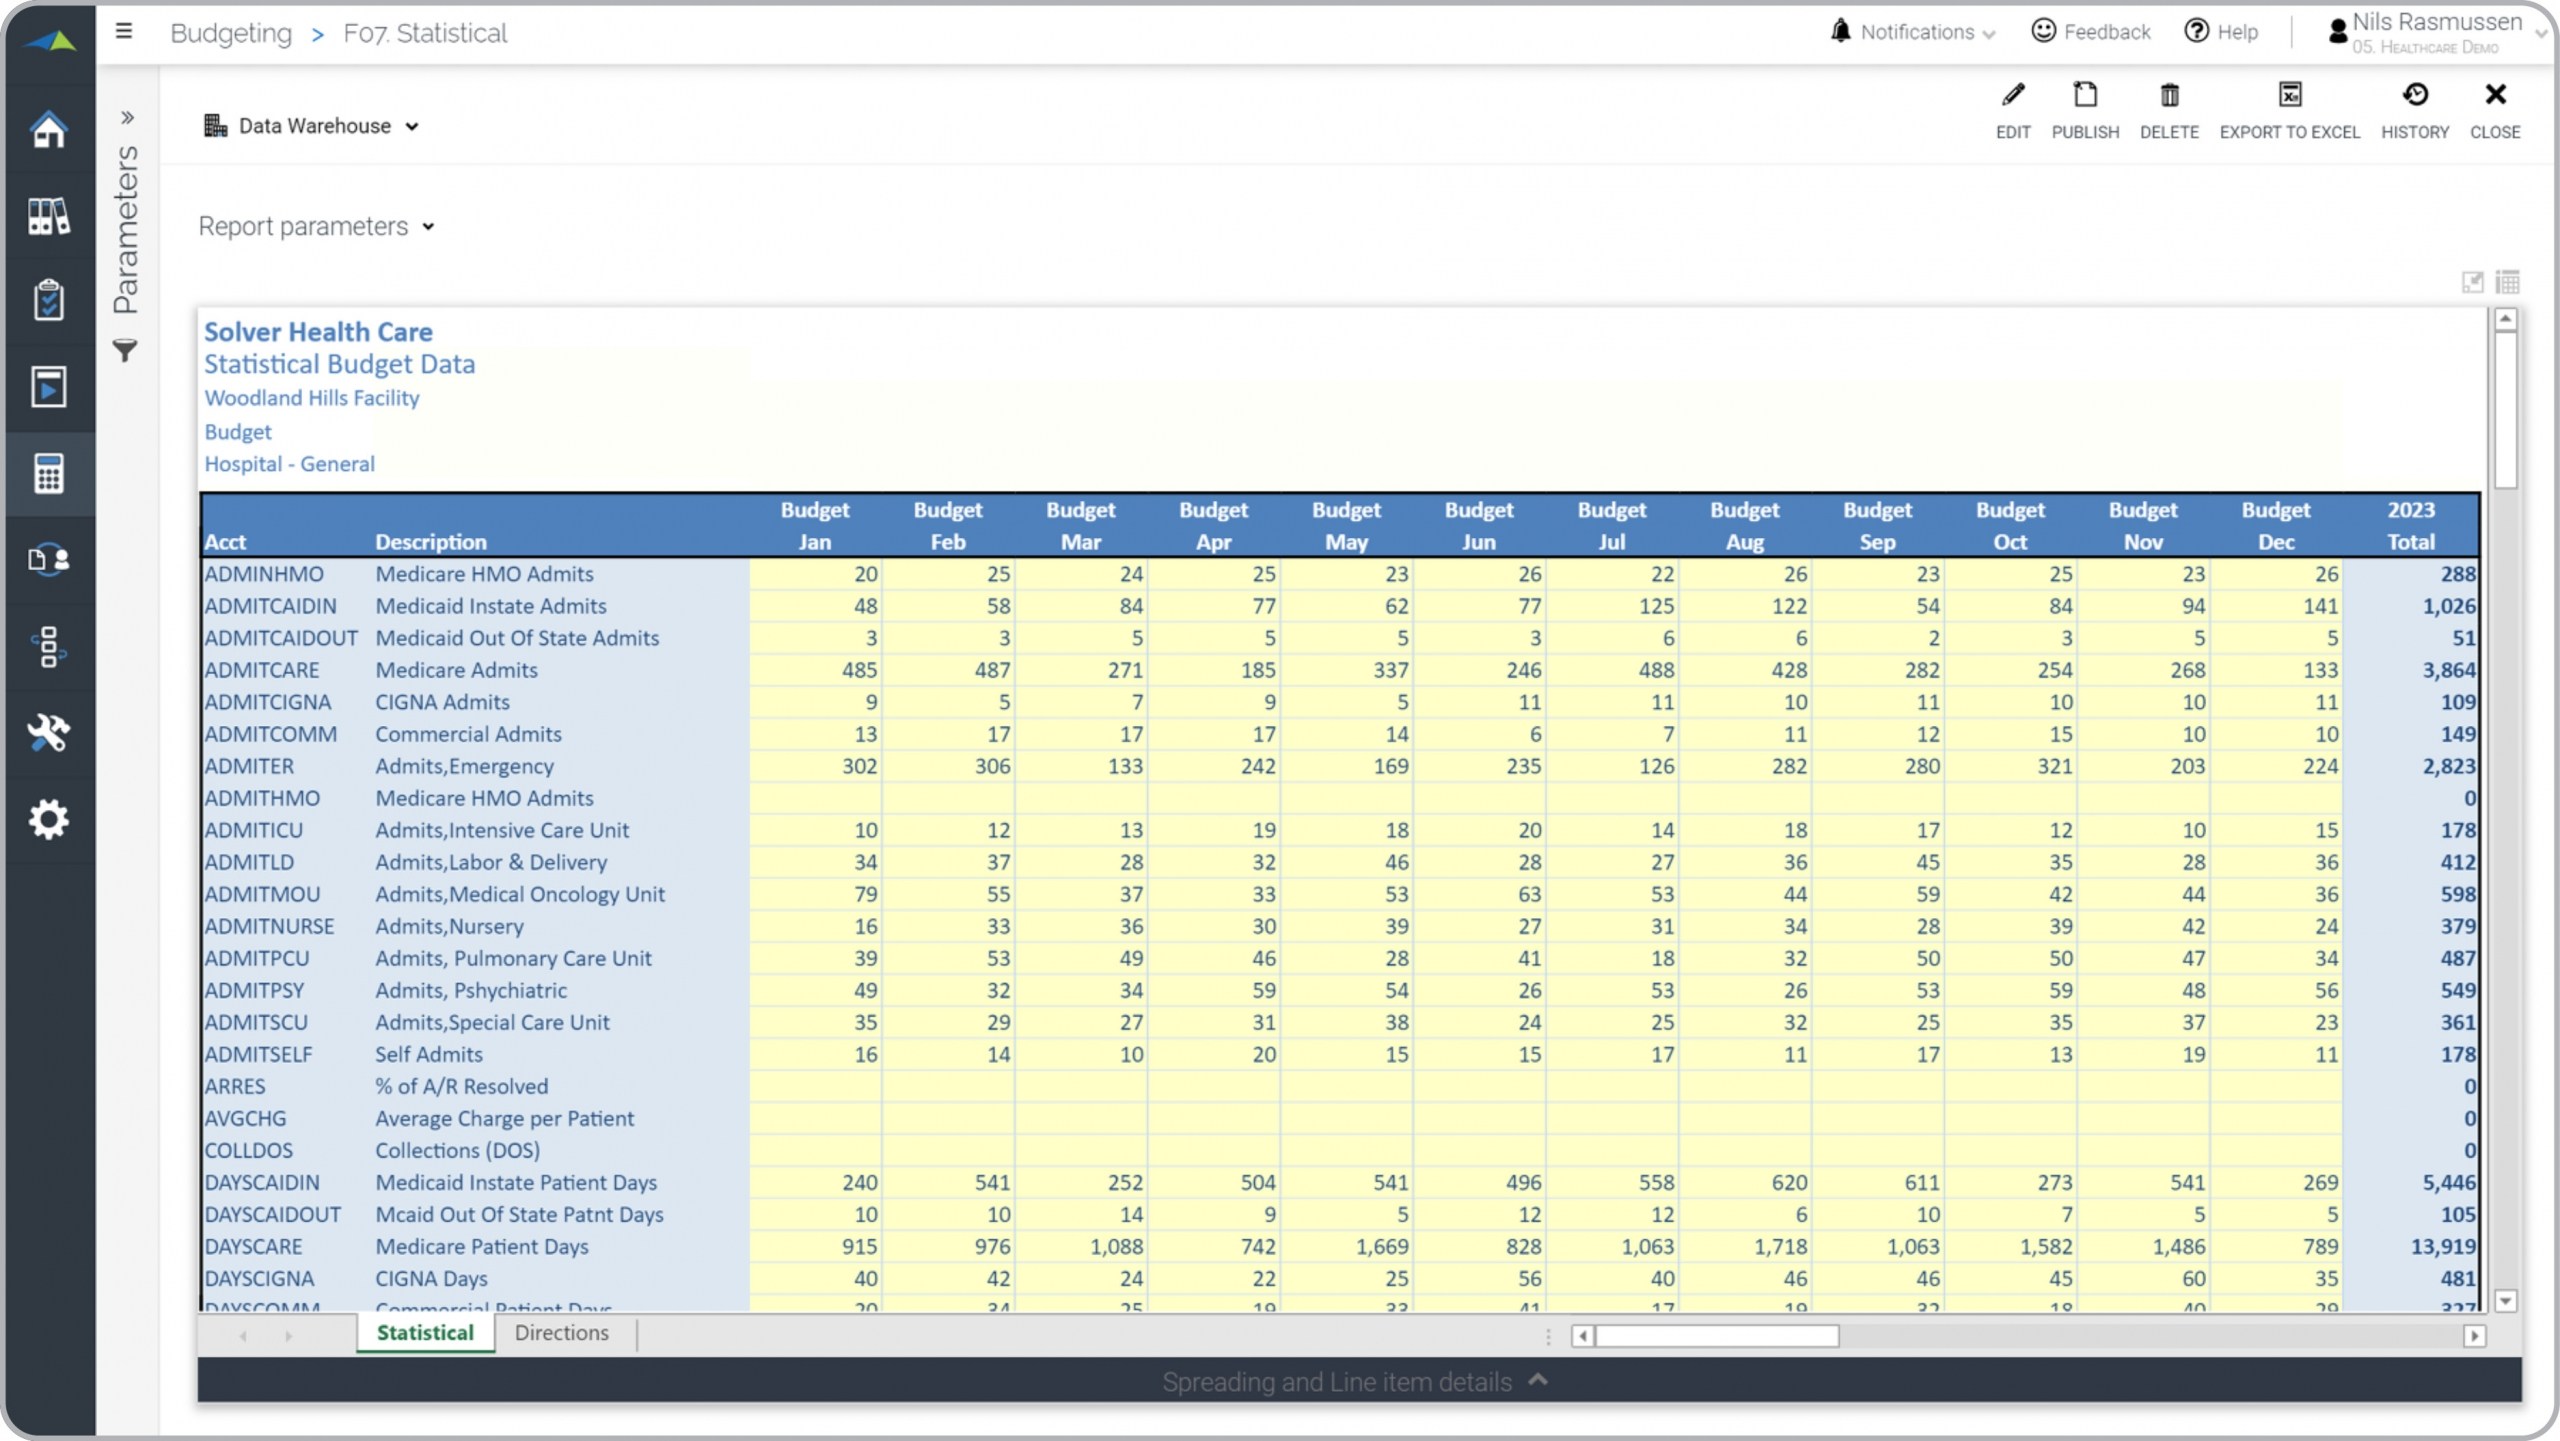Open the Data Warehouse dropdown
Image resolution: width=2560 pixels, height=1441 pixels.
pyautogui.click(x=313, y=126)
